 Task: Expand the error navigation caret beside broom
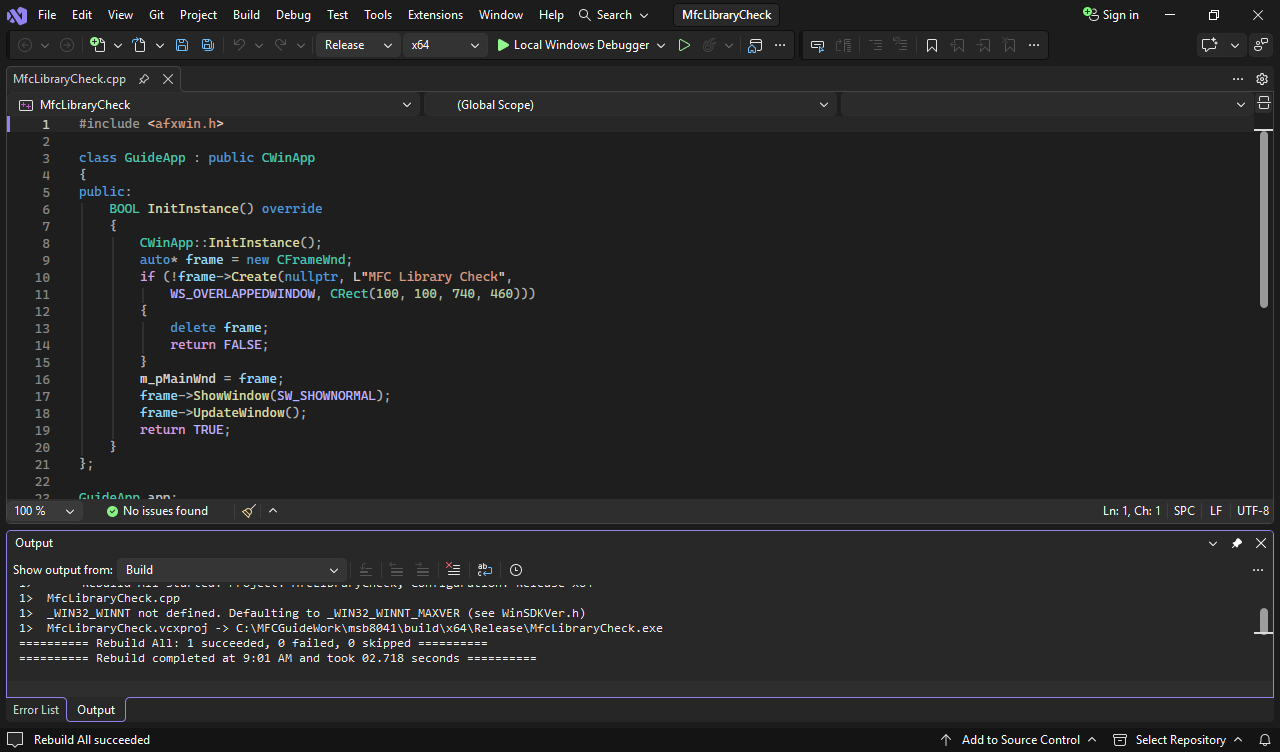click(x=273, y=511)
